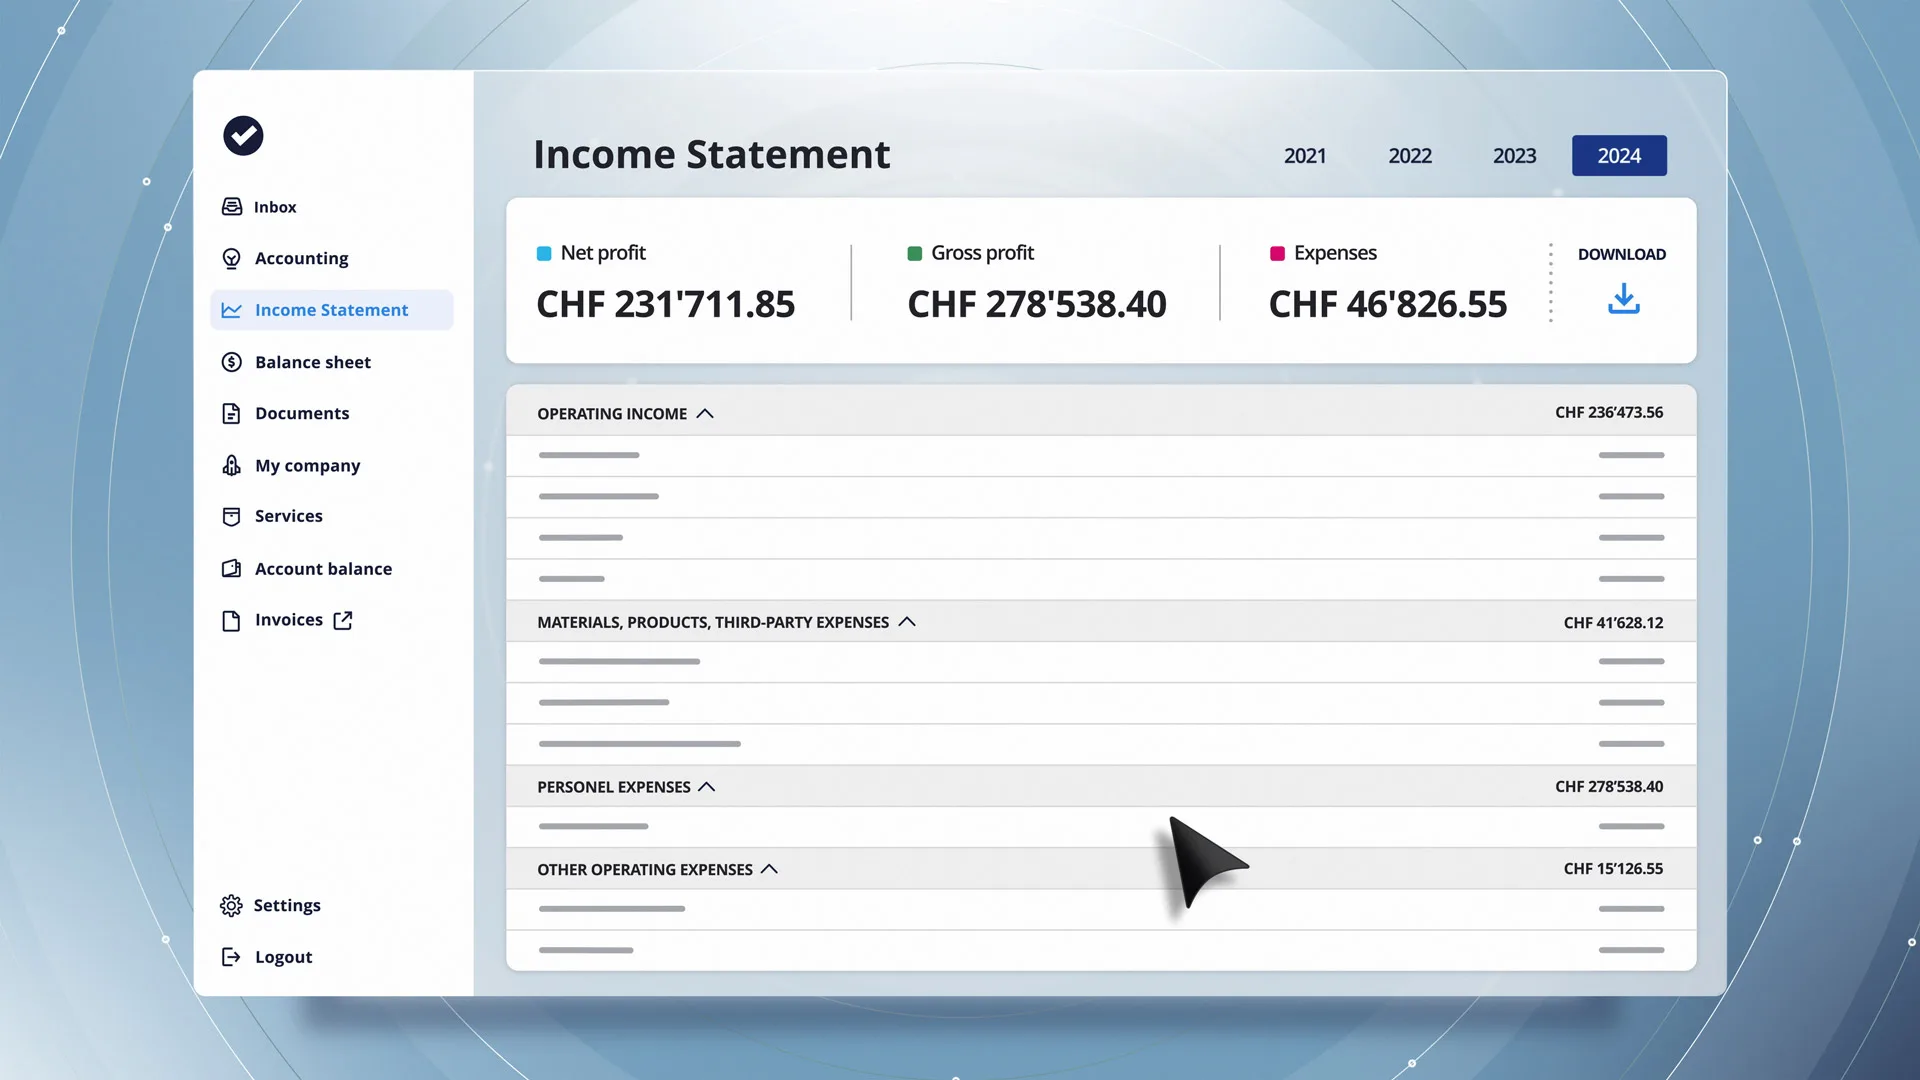1920x1080 pixels.
Task: Click the Expenses amount CHF 46'826.55
Action: 1388,304
